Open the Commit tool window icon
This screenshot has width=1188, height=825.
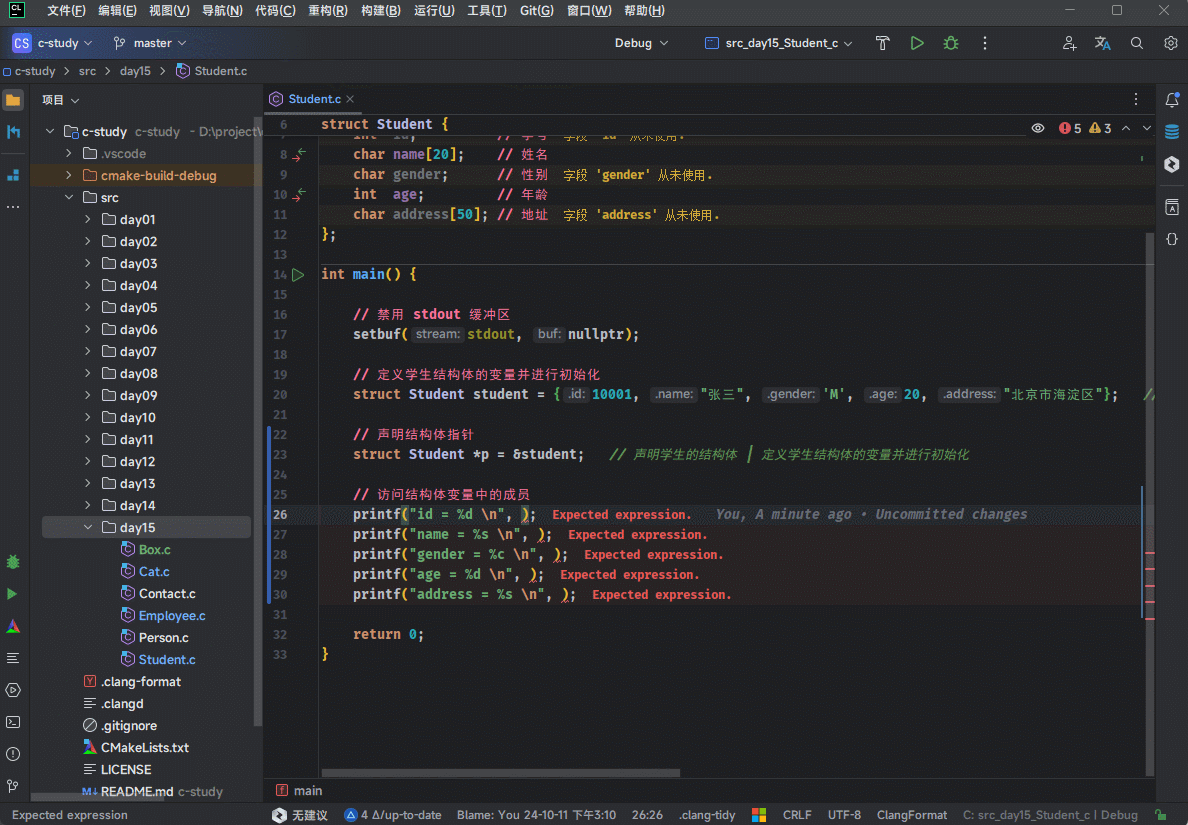click(x=13, y=132)
